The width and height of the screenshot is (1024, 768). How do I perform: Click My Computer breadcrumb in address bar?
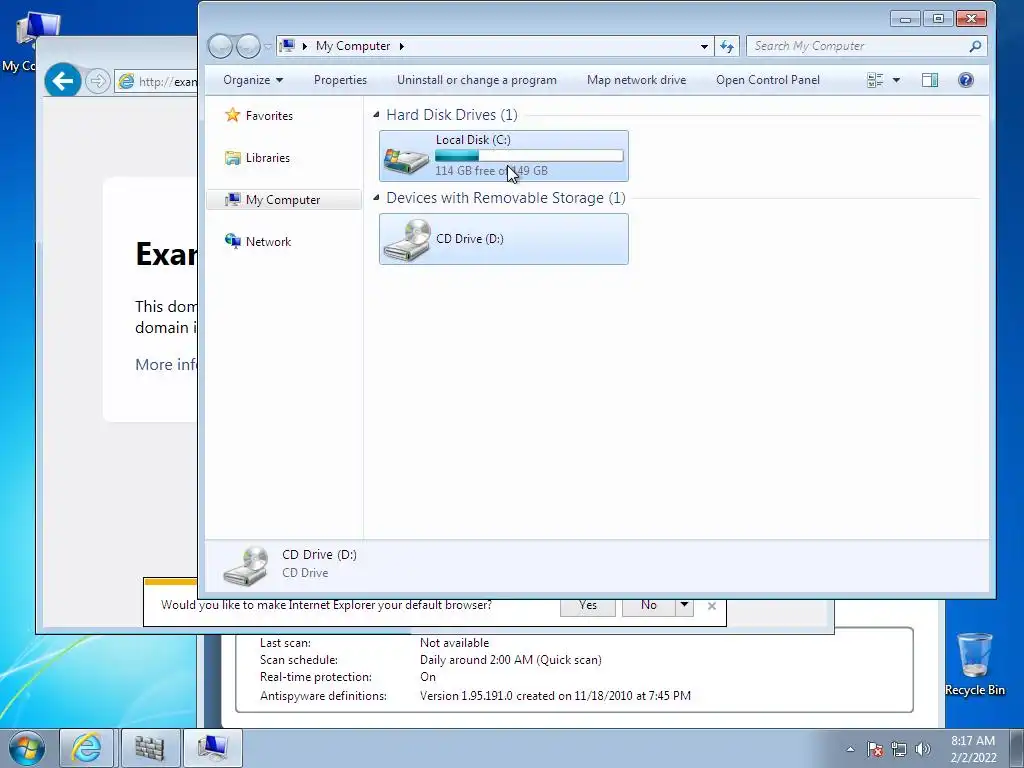coord(353,46)
